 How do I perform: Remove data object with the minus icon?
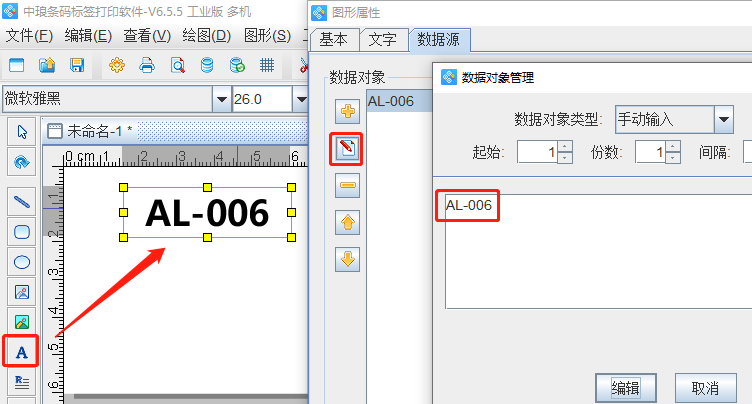pos(348,186)
